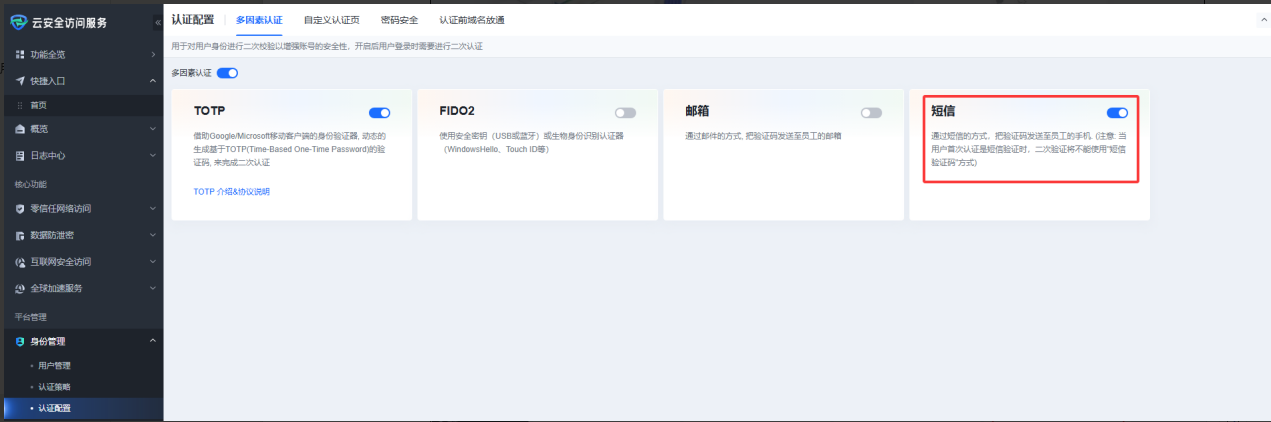Disable the TOTP authentication toggle
Viewport: 1271px width, 422px height.
coord(379,113)
